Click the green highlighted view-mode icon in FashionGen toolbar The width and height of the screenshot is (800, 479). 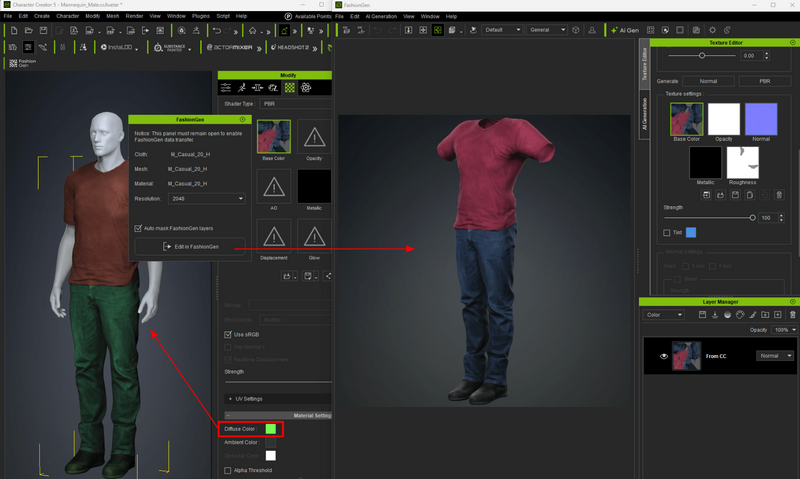click(438, 30)
